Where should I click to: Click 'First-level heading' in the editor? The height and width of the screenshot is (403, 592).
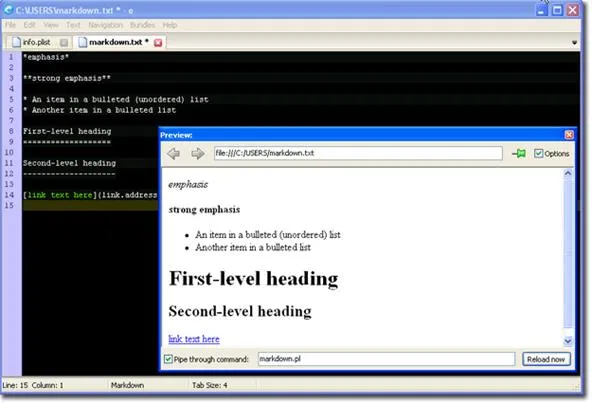(67, 131)
